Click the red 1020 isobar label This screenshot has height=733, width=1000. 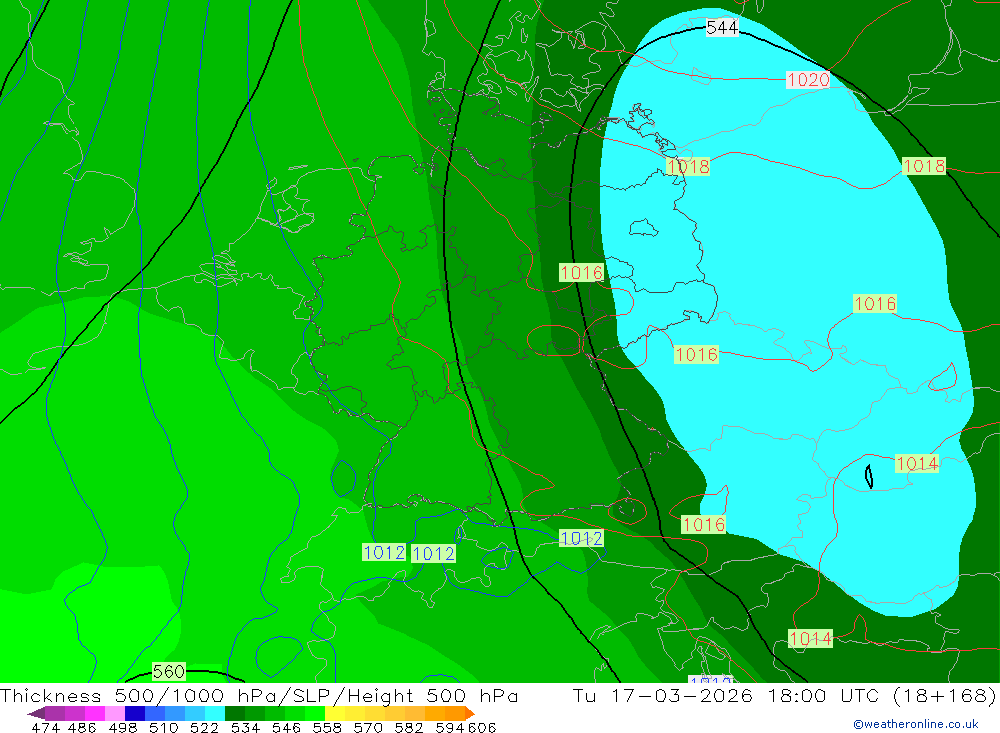[808, 80]
